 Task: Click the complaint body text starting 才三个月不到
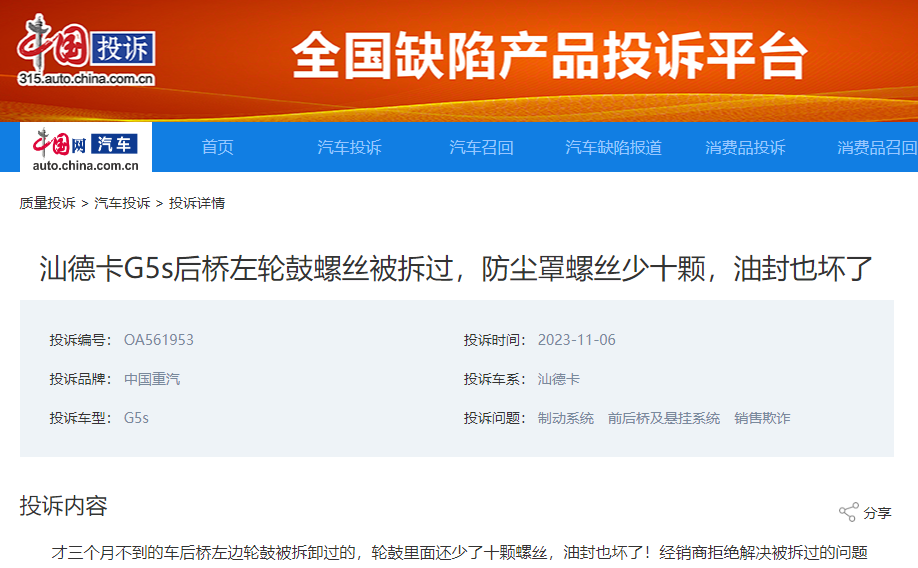coord(460,553)
